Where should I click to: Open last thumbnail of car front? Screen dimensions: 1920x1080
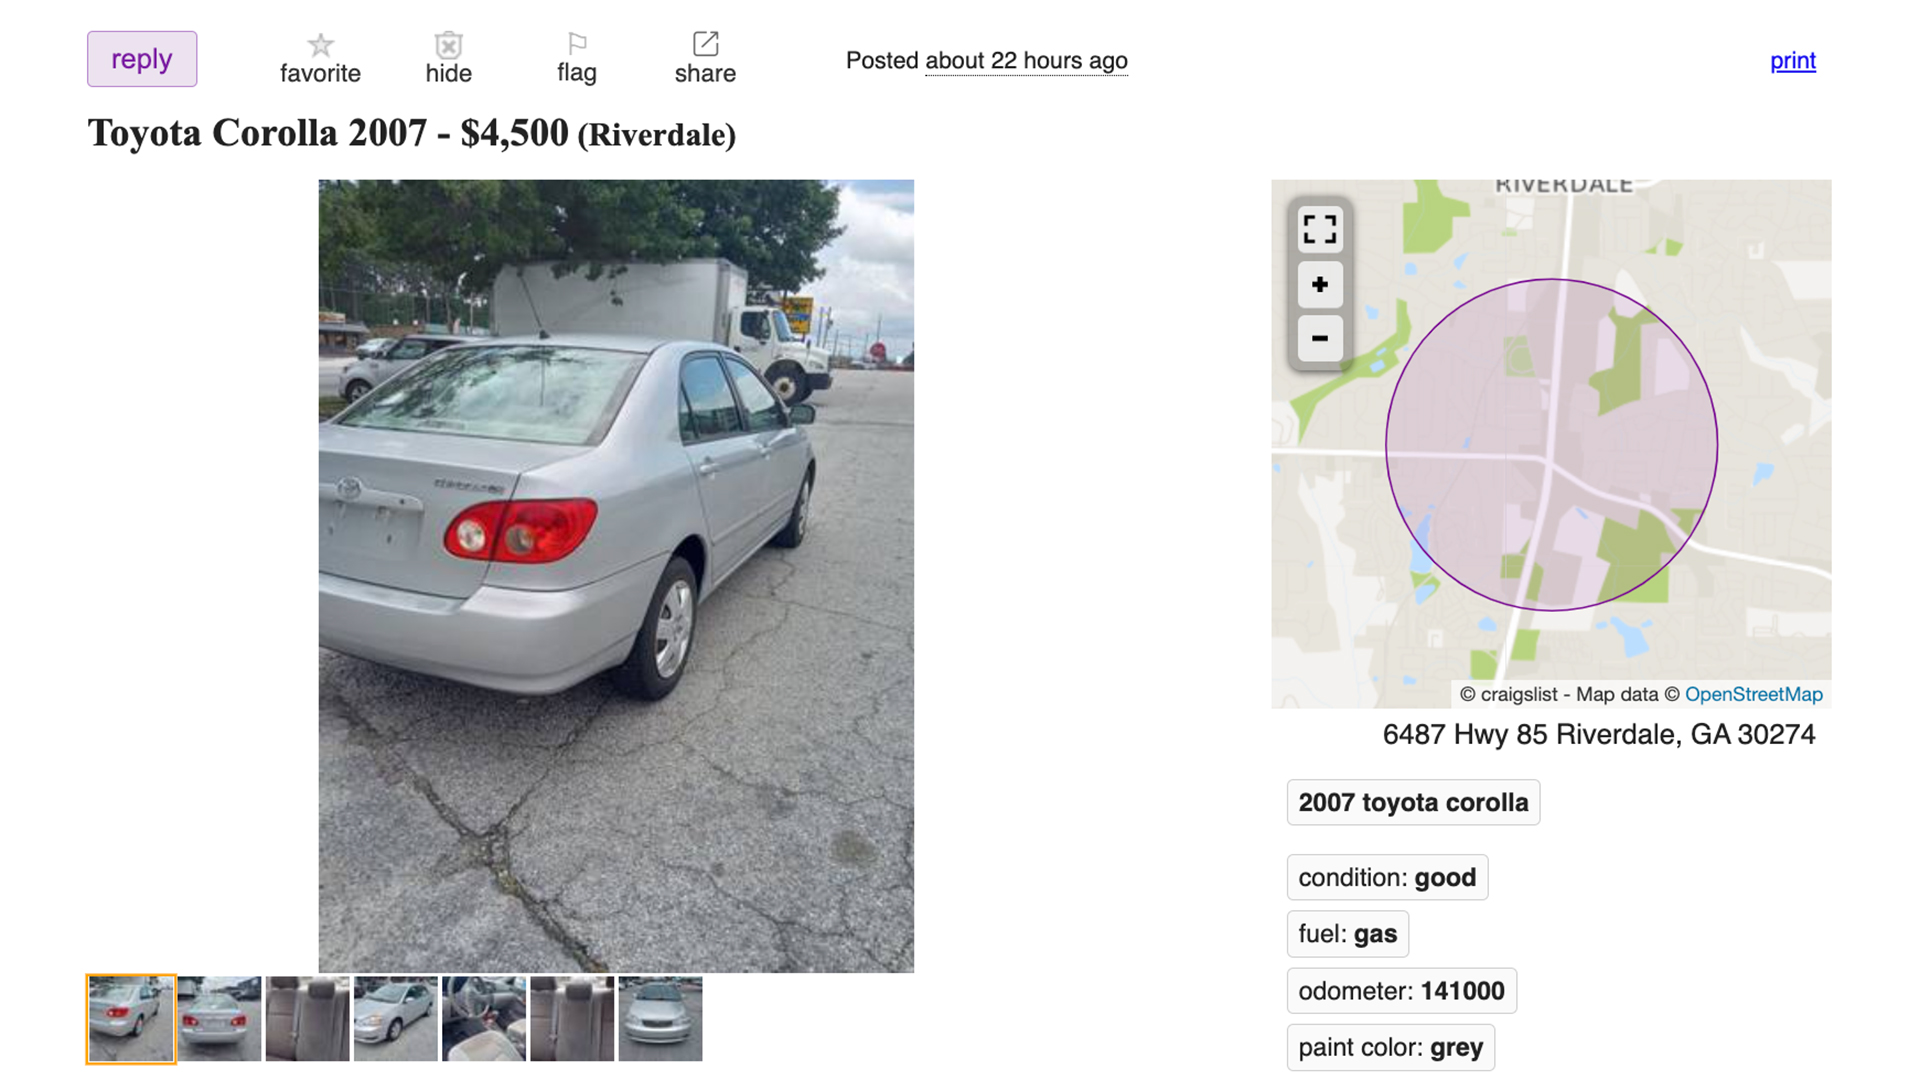660,1019
